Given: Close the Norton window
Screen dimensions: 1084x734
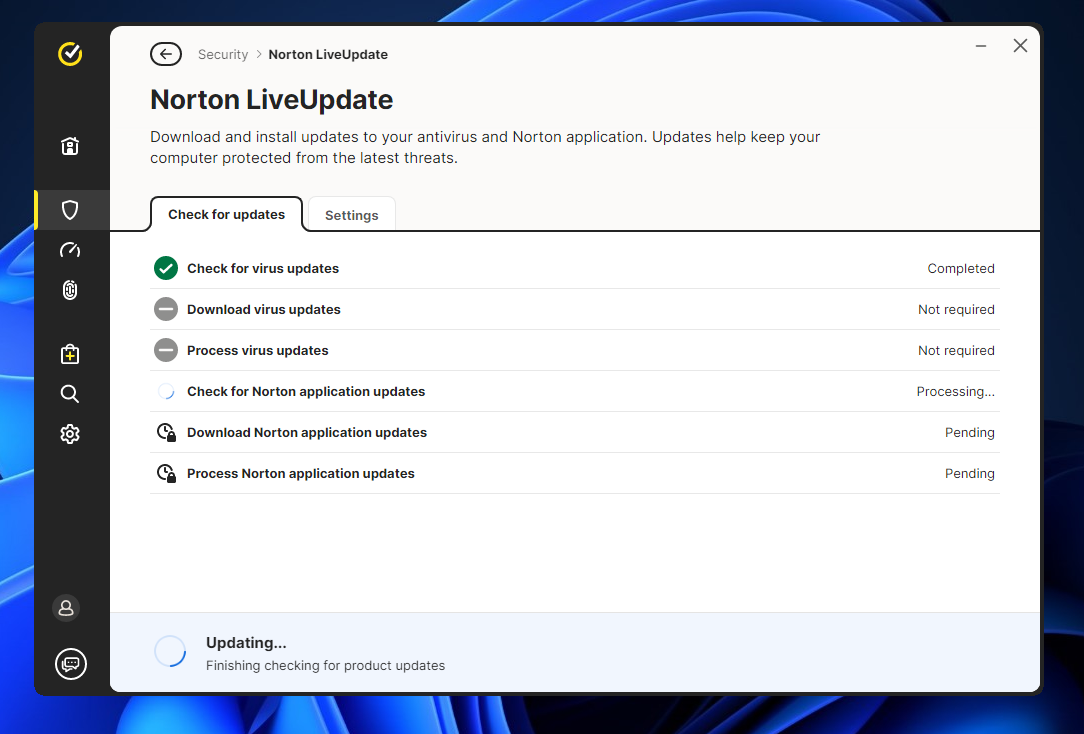Looking at the screenshot, I should point(1020,46).
